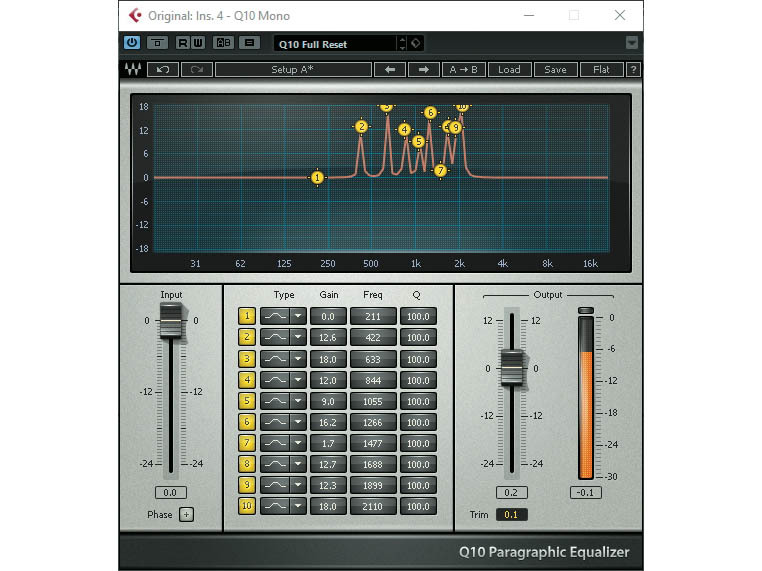Click the host bypass icon next to power
Image resolution: width=762 pixels, height=571 pixels.
pos(157,43)
